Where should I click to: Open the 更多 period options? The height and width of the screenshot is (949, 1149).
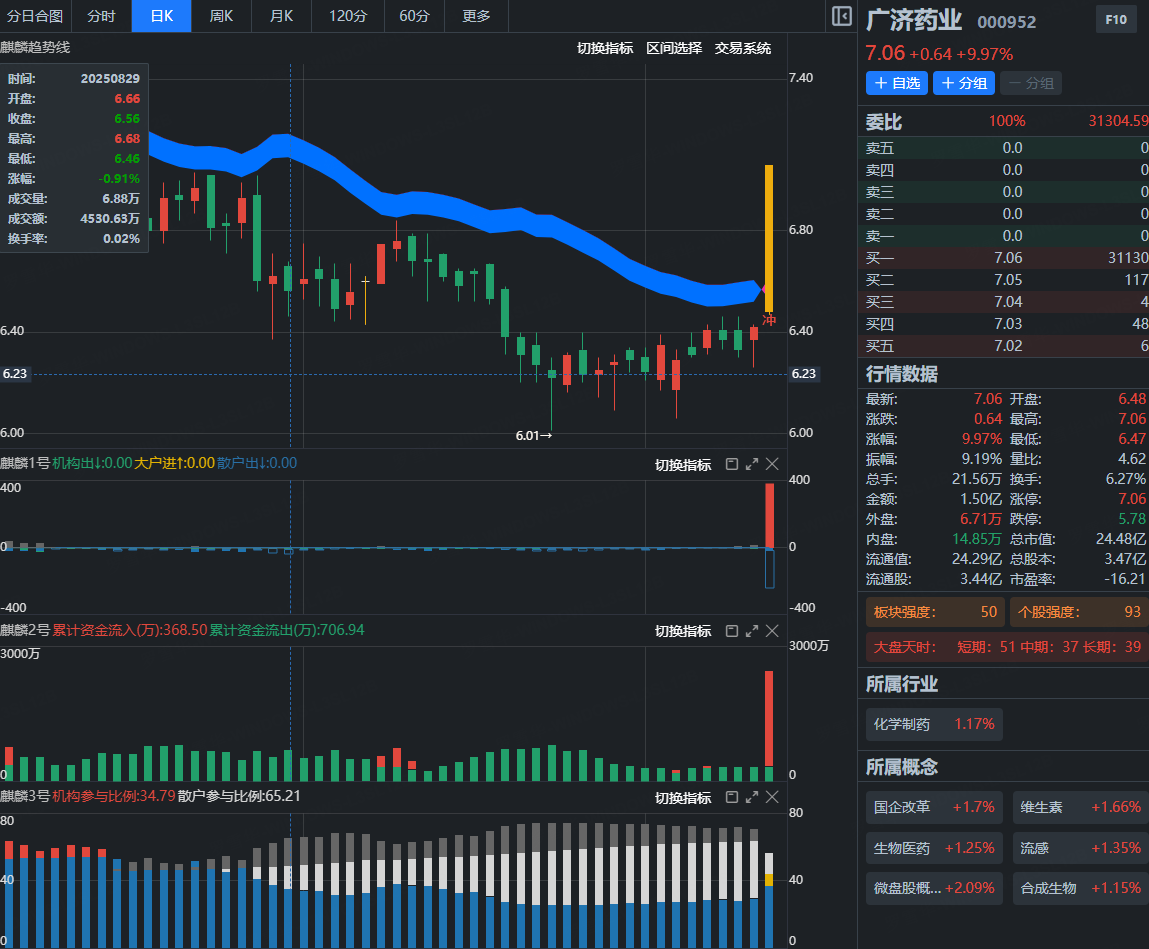pyautogui.click(x=477, y=16)
